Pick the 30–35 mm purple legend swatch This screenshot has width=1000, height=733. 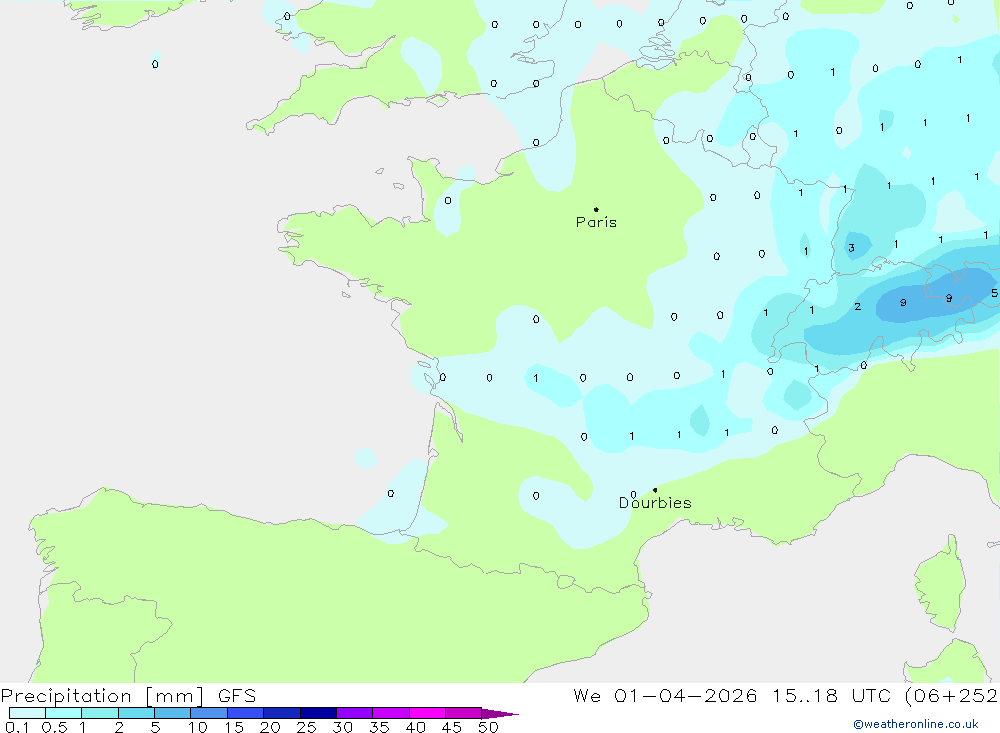click(x=355, y=713)
